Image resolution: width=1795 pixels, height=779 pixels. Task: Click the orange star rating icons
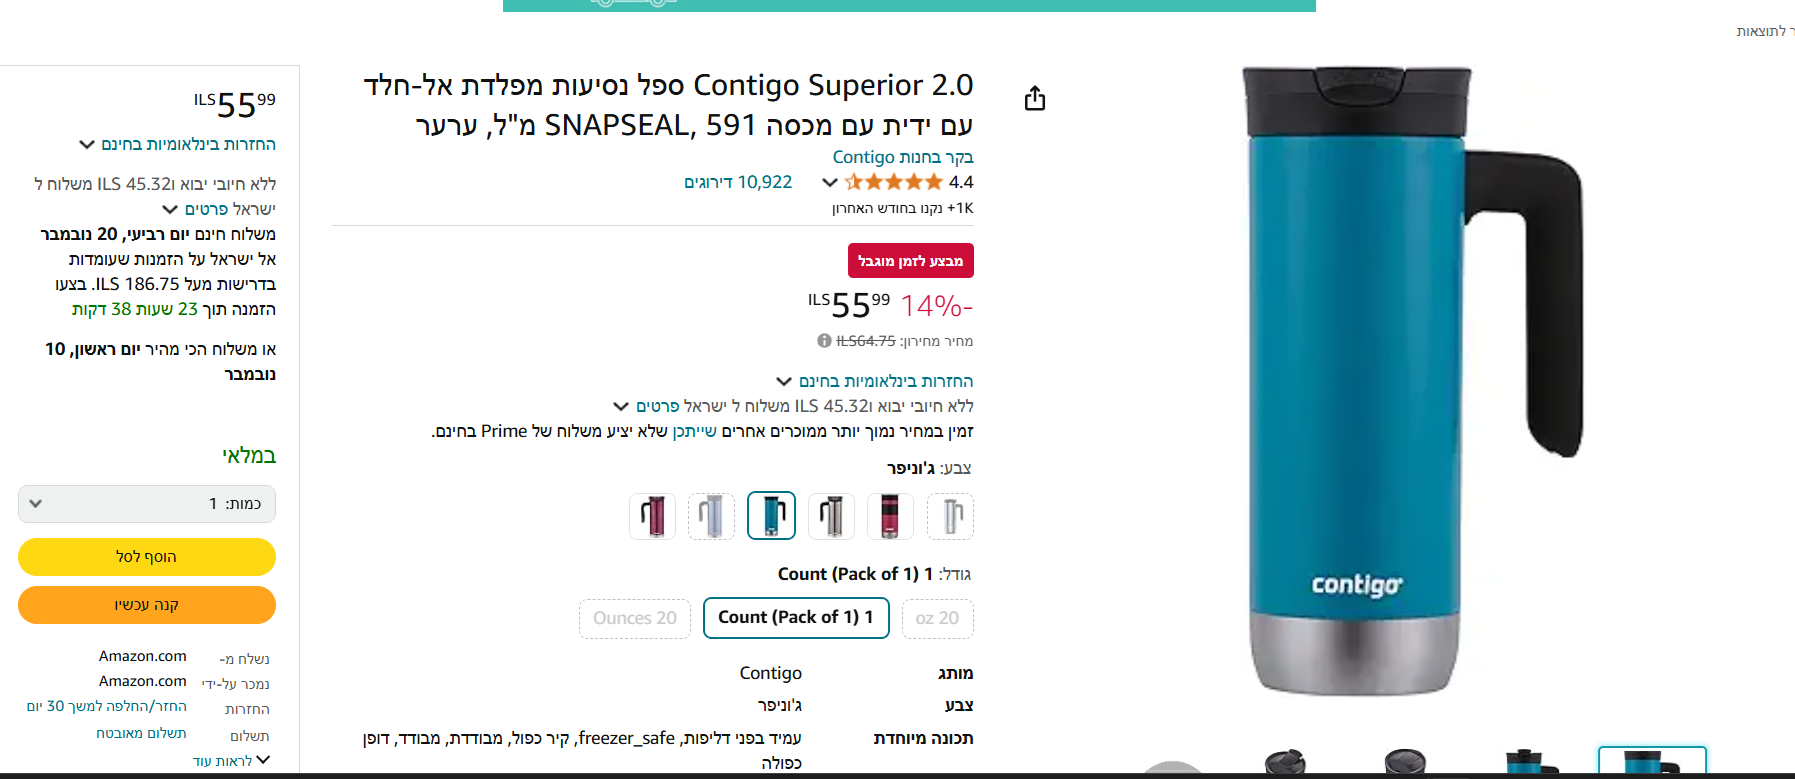pyautogui.click(x=893, y=182)
